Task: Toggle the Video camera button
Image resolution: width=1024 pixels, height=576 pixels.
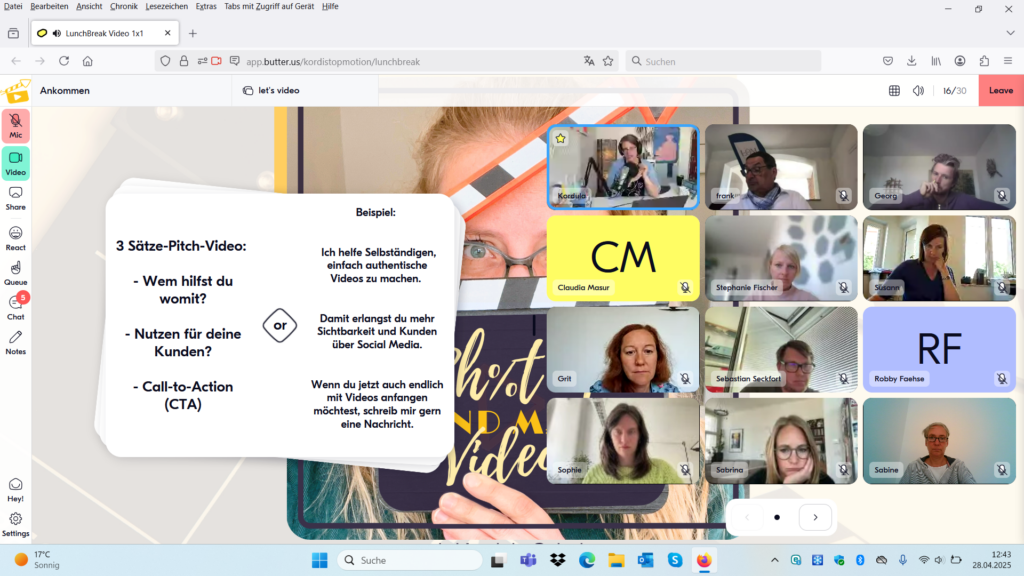Action: (16, 162)
